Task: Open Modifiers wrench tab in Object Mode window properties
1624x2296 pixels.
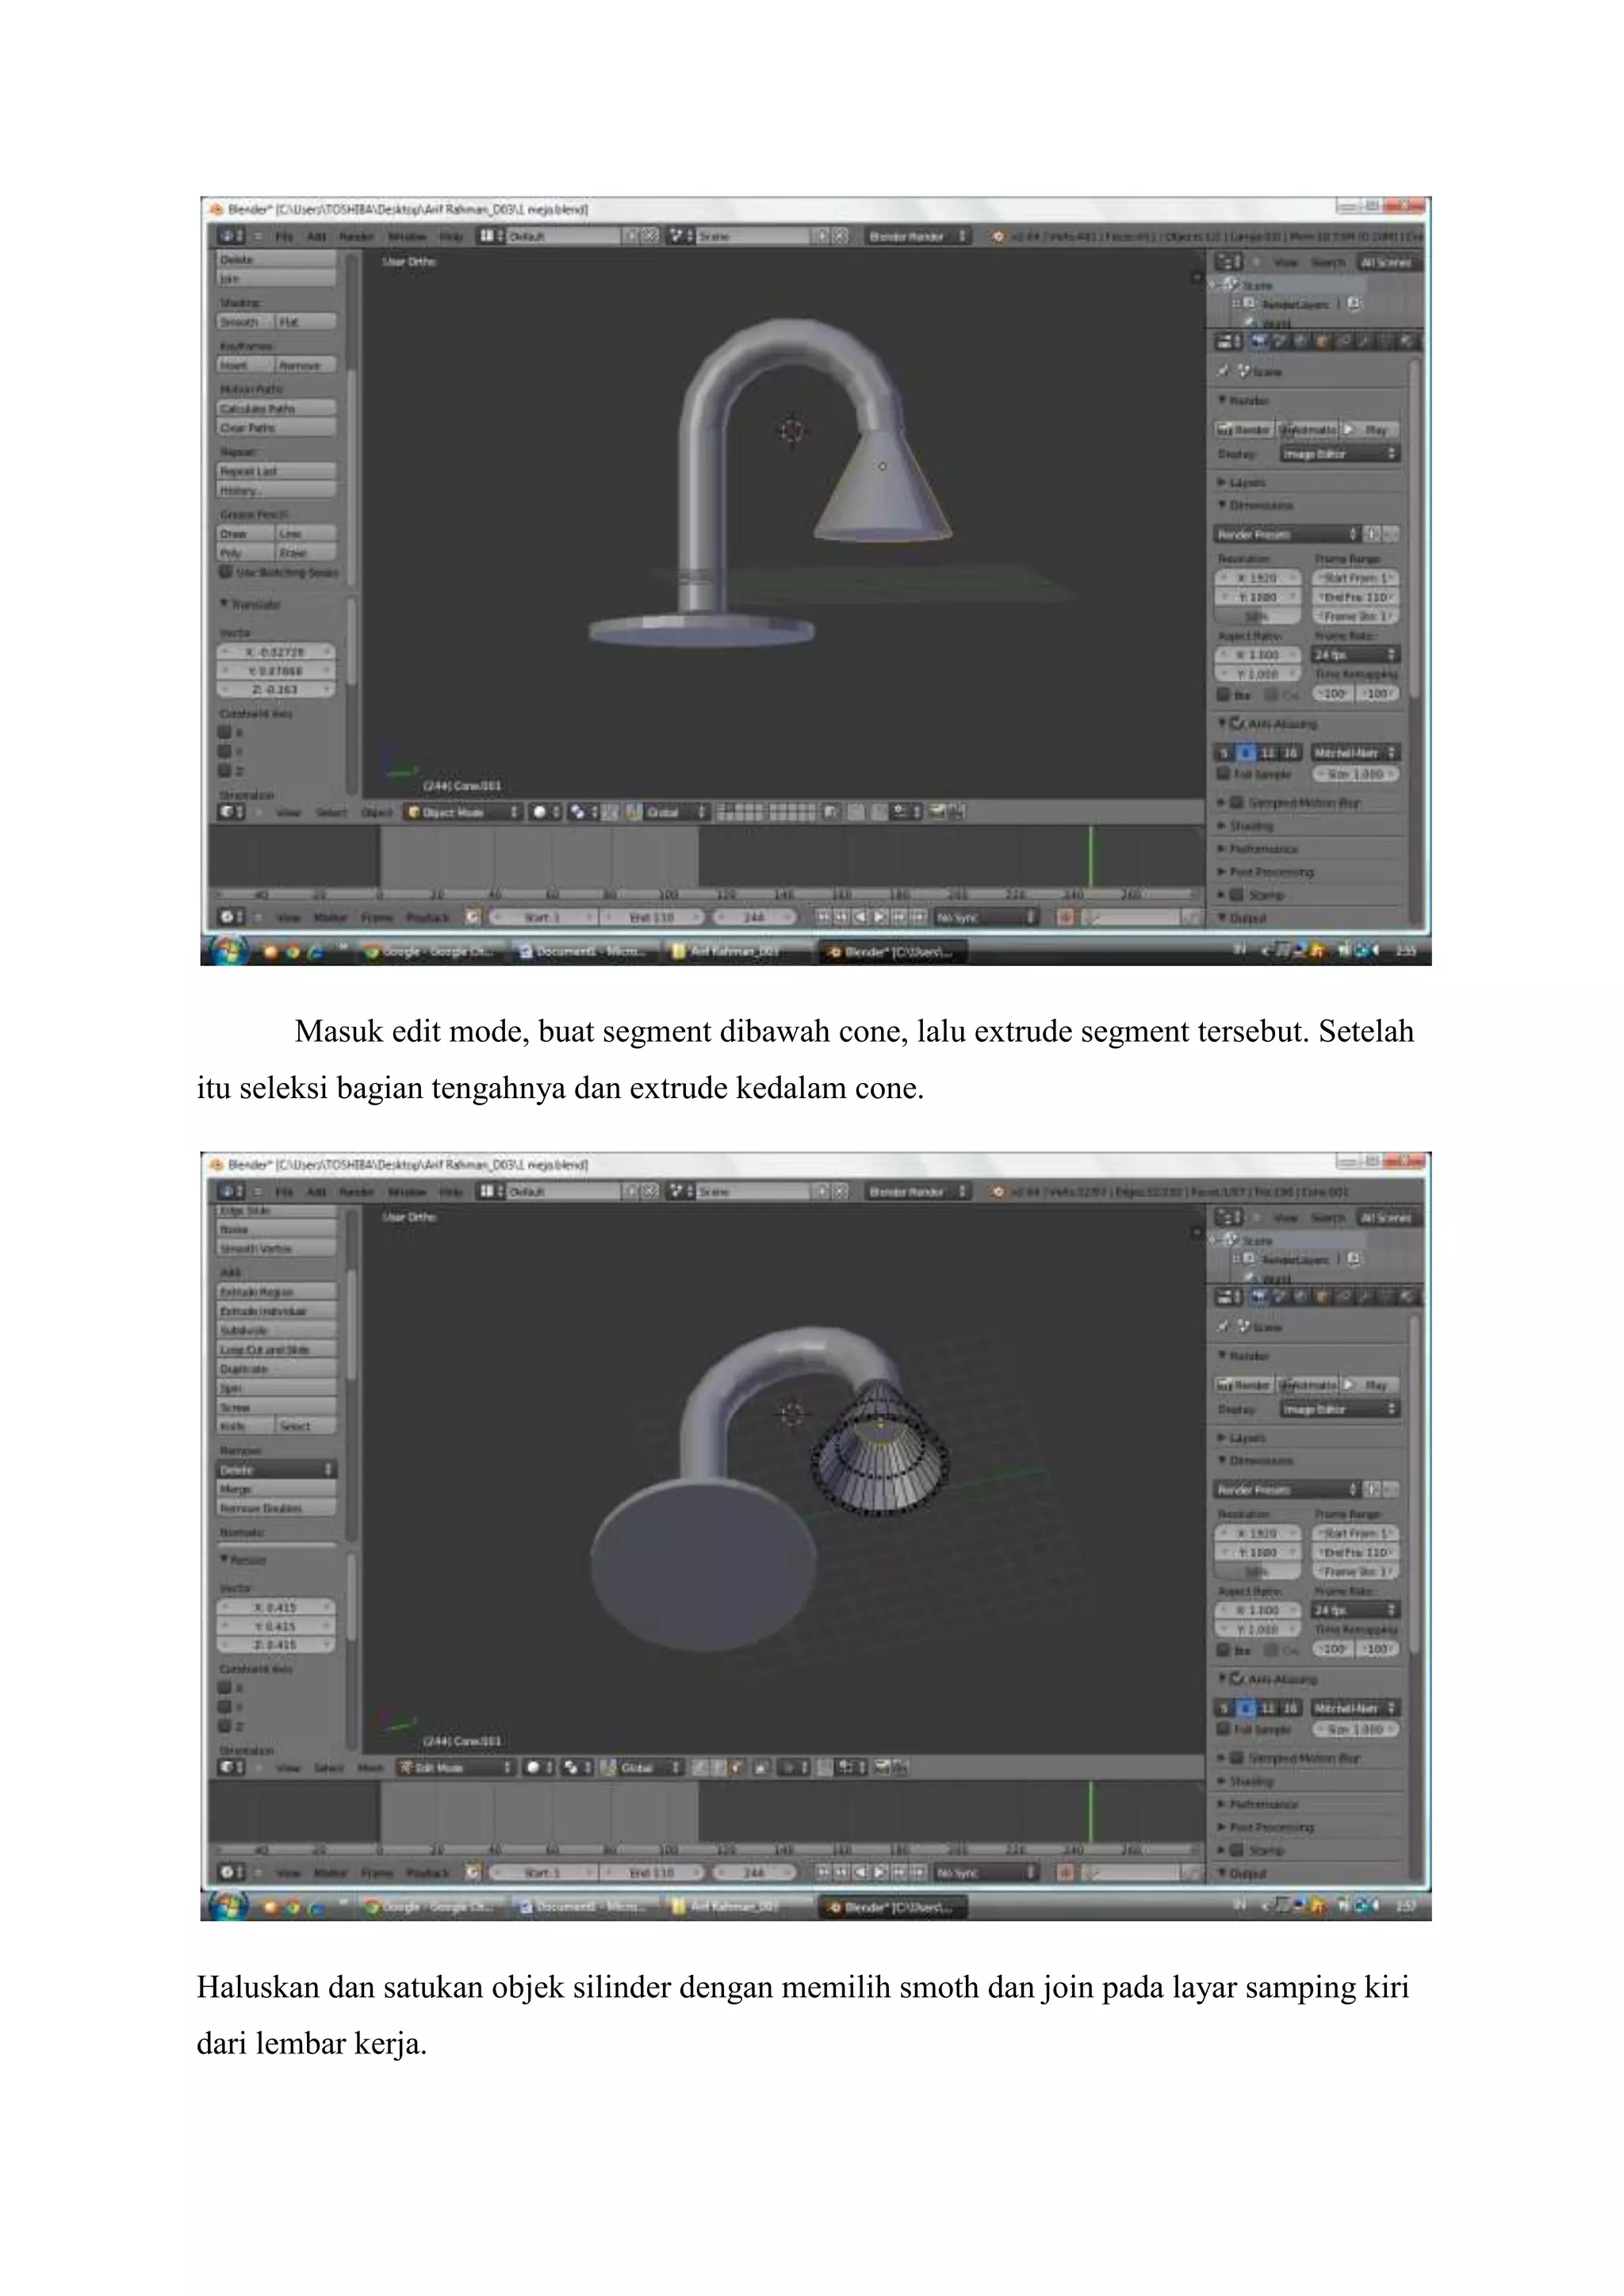Action: coord(1364,341)
